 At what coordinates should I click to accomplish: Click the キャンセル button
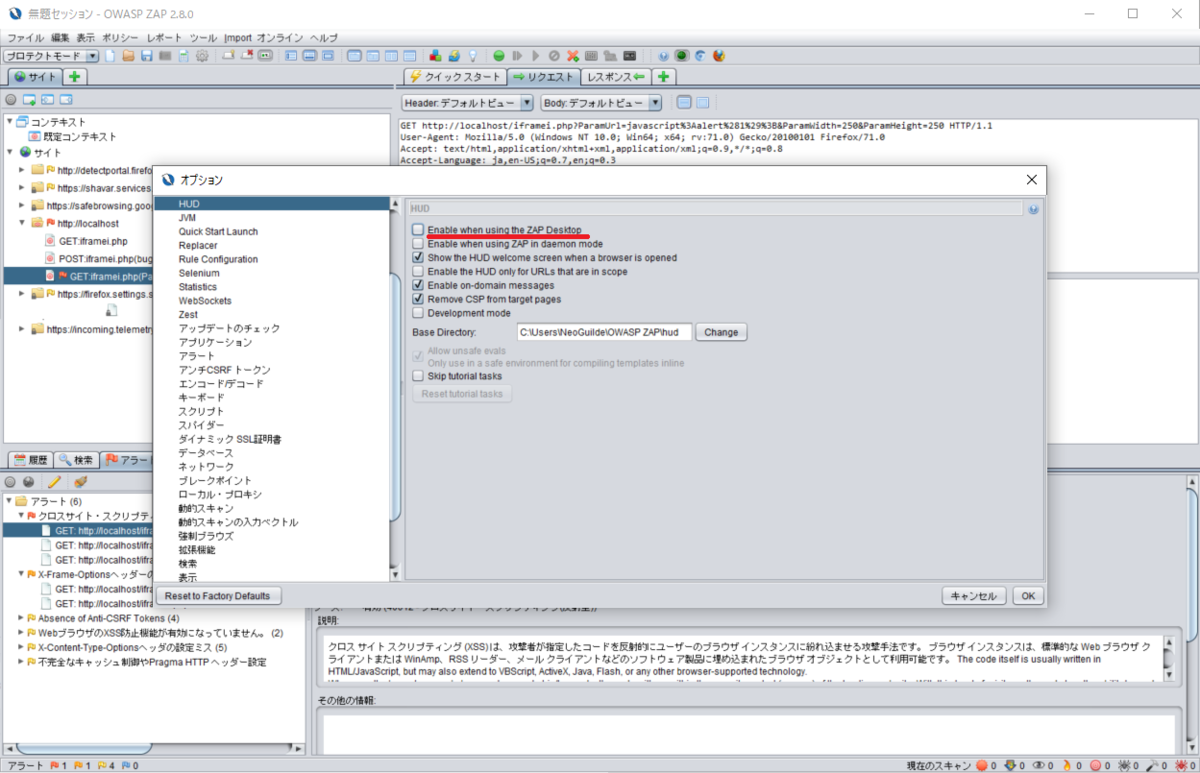[x=974, y=595]
